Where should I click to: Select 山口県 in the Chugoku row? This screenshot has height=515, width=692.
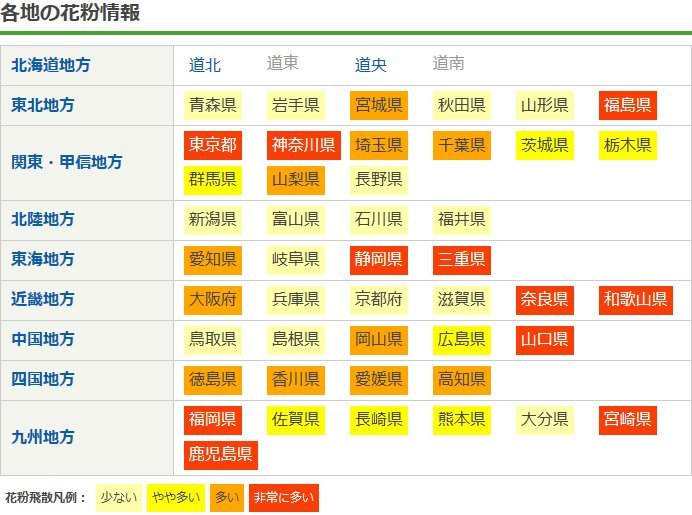coord(544,340)
